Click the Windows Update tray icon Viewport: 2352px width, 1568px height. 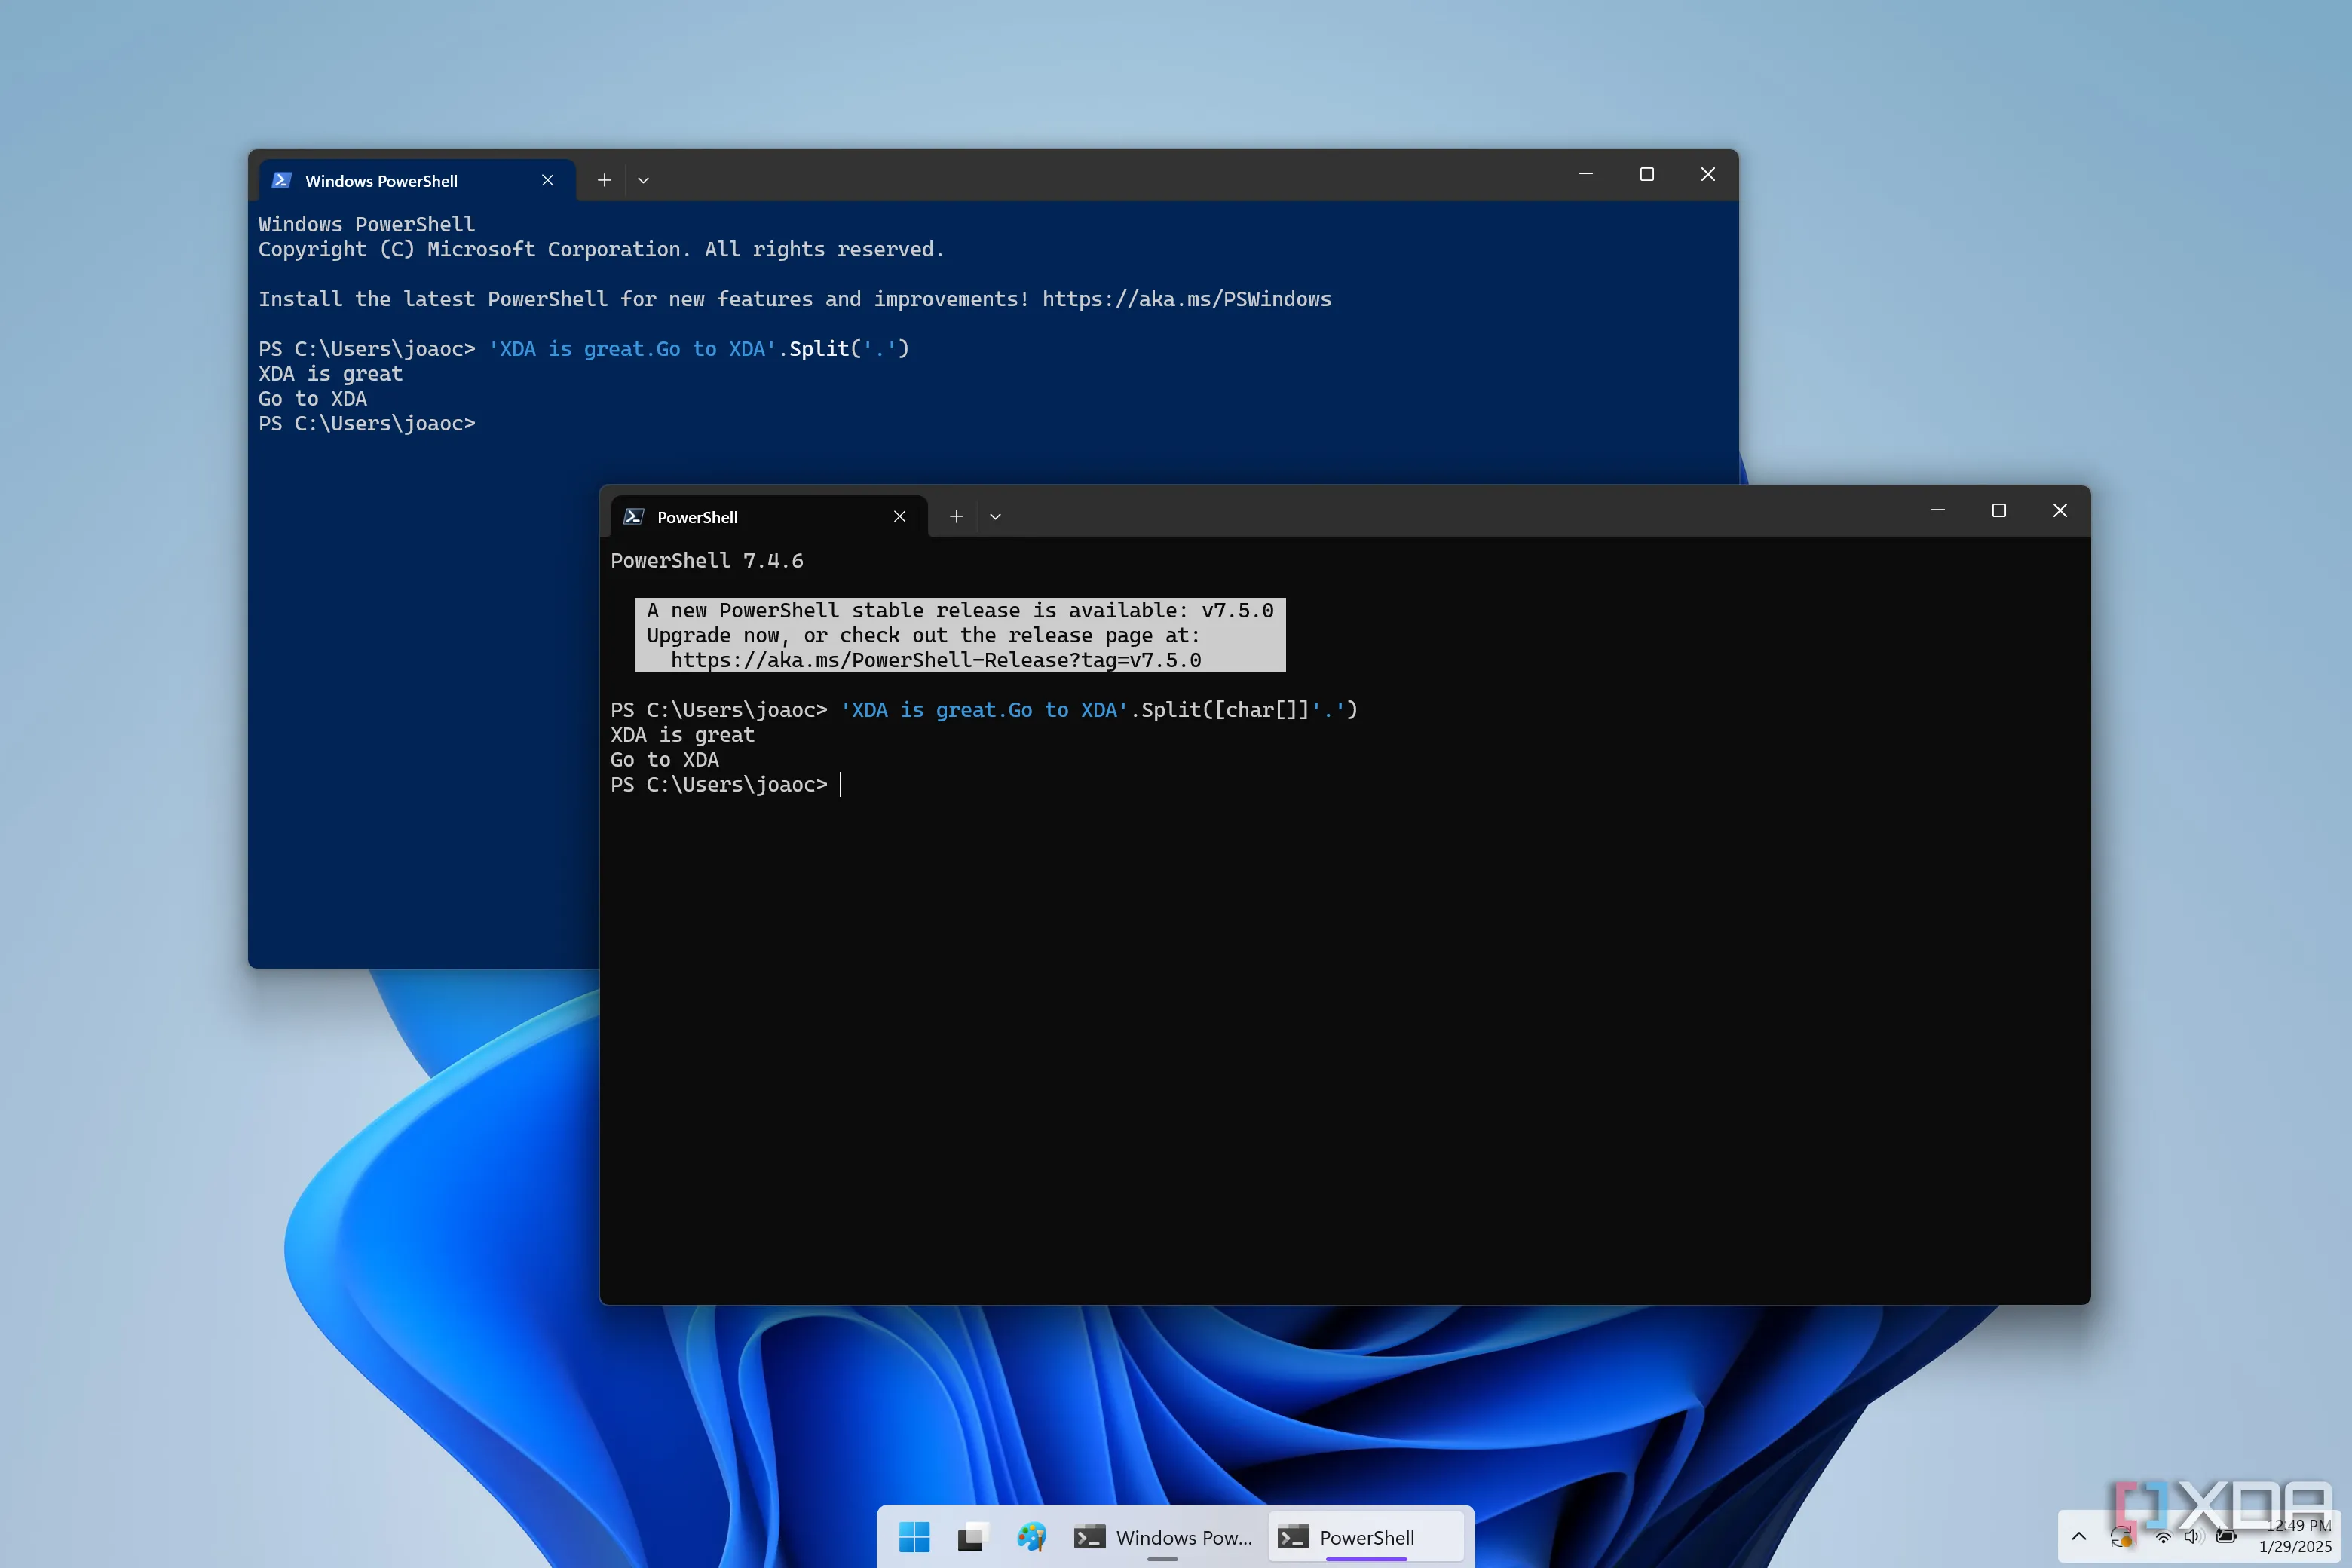(x=2121, y=1538)
